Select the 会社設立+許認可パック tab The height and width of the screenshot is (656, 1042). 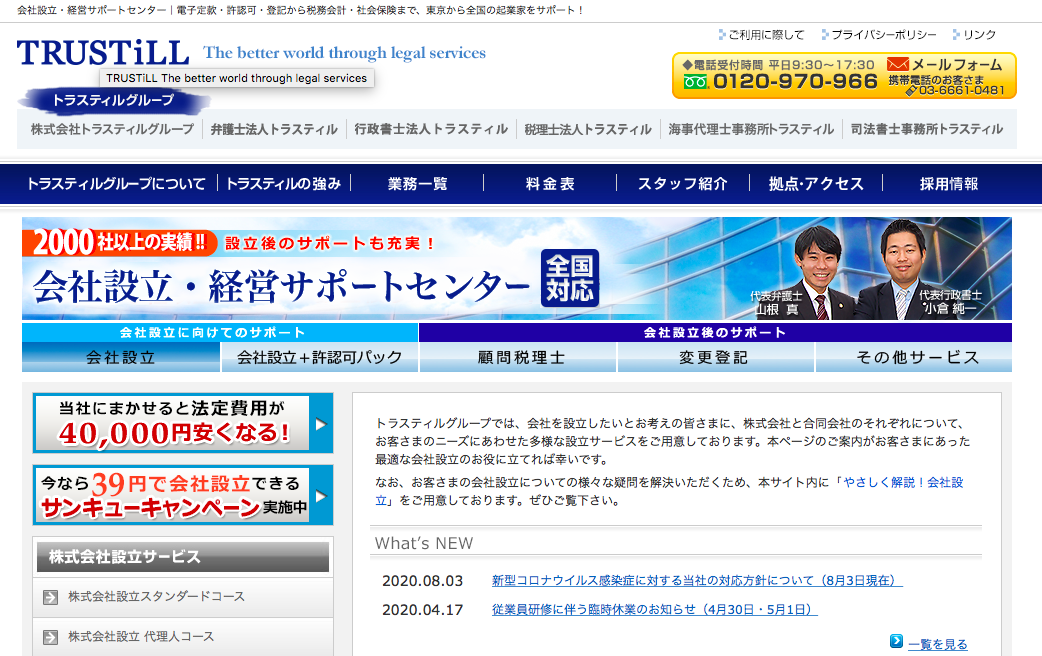[319, 357]
